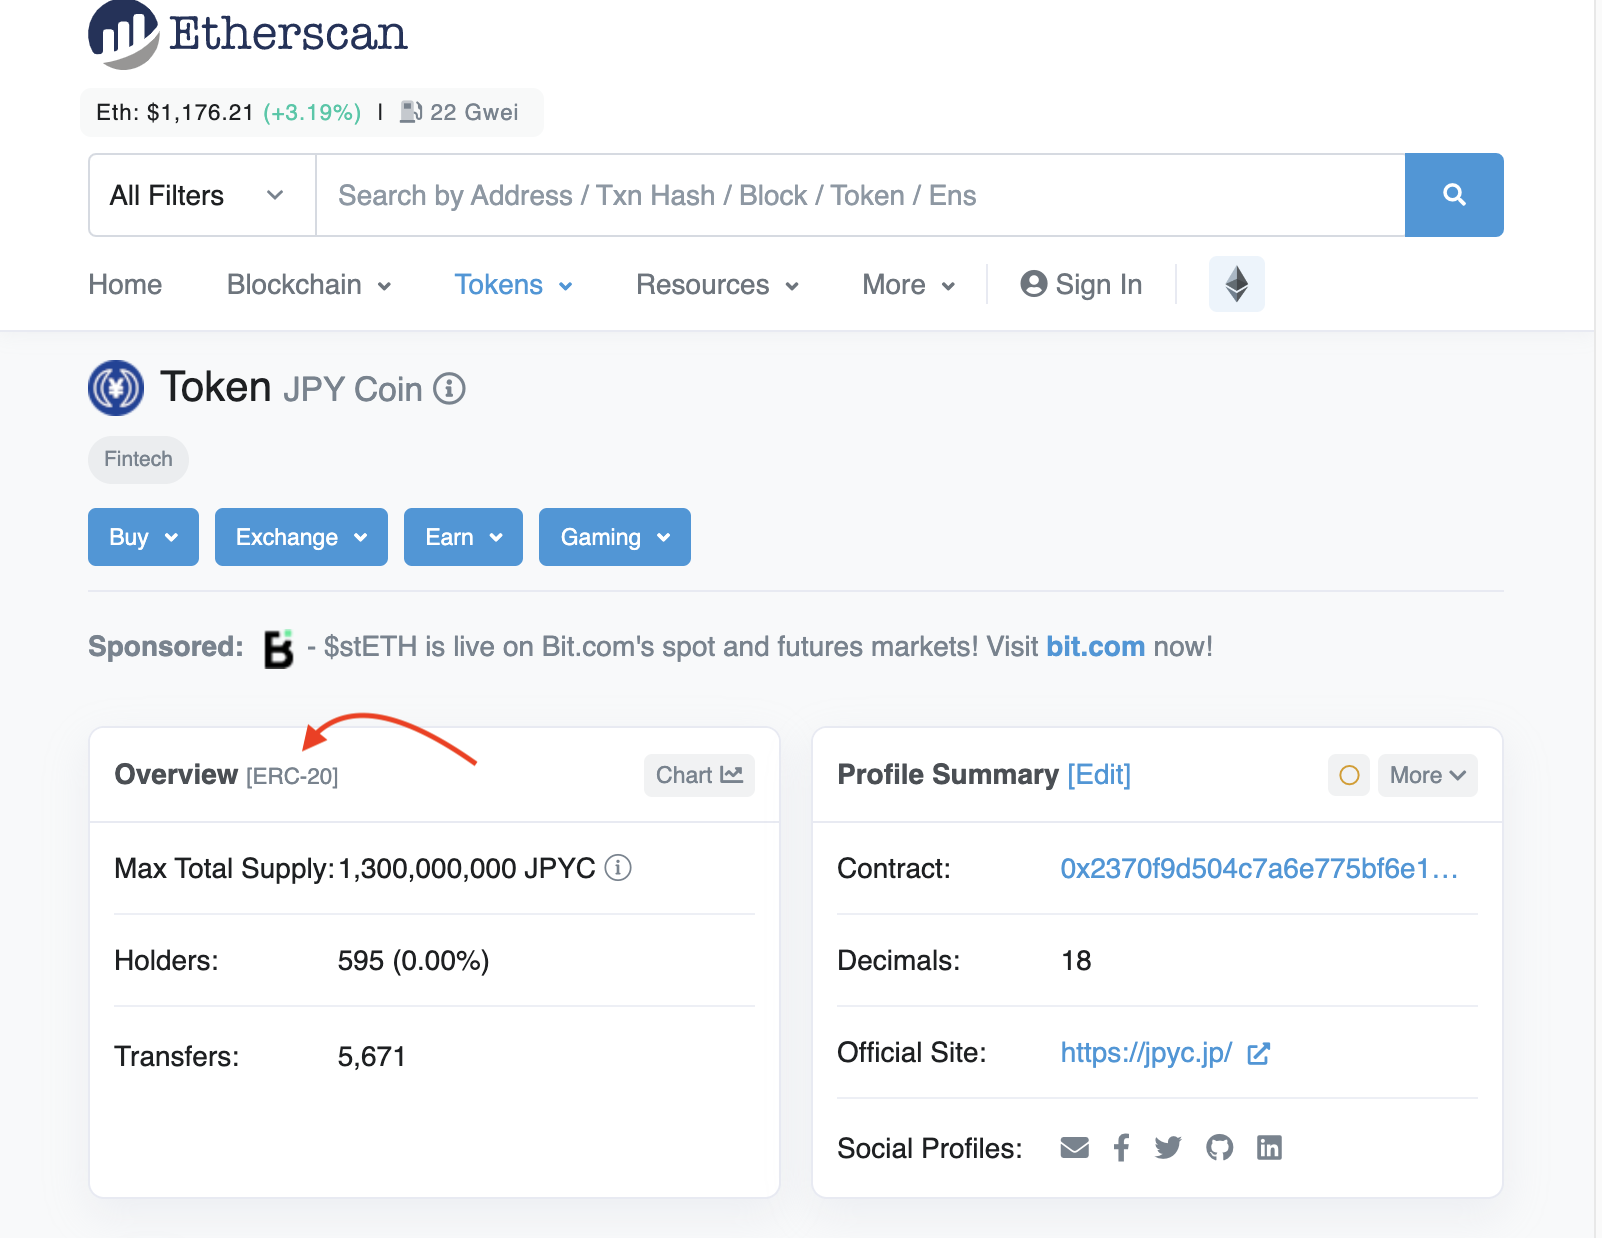Screen dimensions: 1602x1238
Task: Expand the Resources menu
Action: coord(718,285)
